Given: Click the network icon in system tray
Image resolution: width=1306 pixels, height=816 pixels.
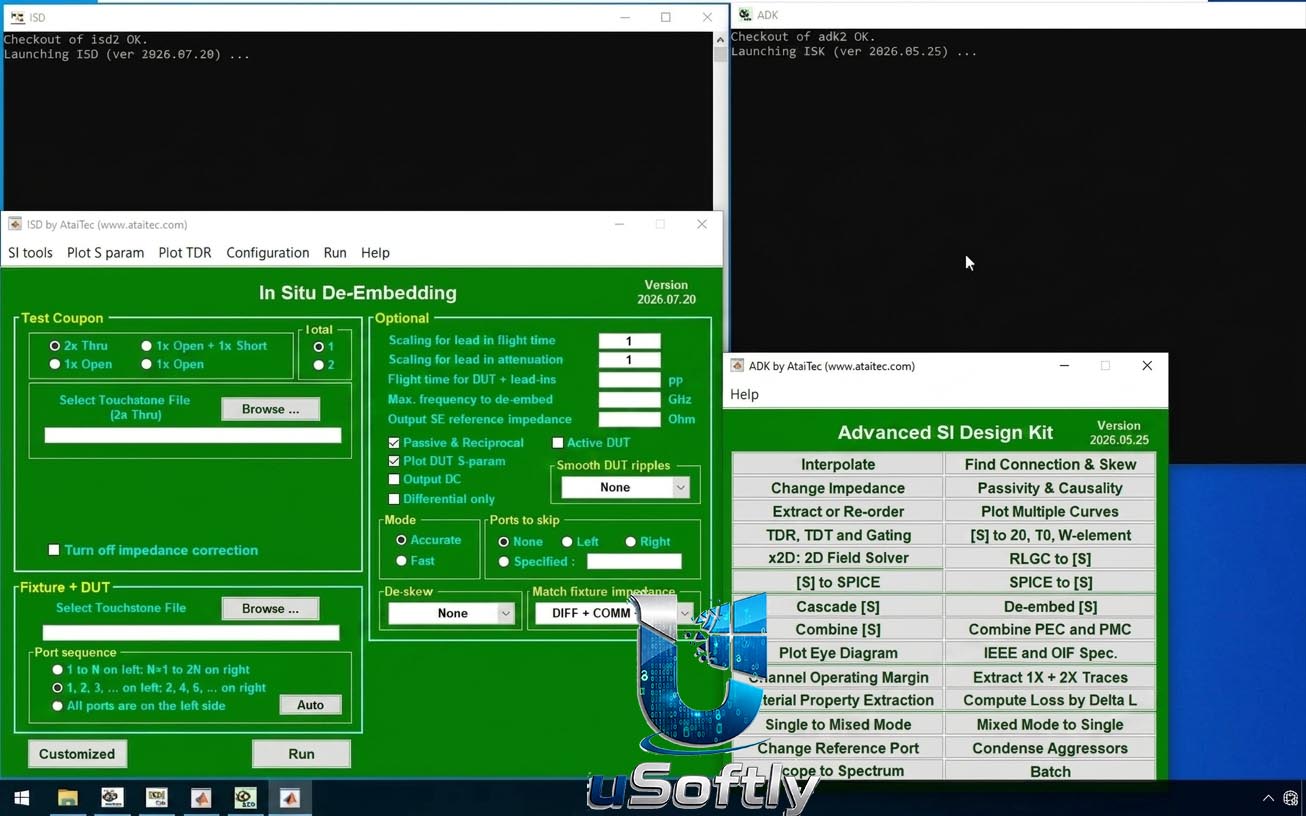Looking at the screenshot, I should coord(1290,798).
